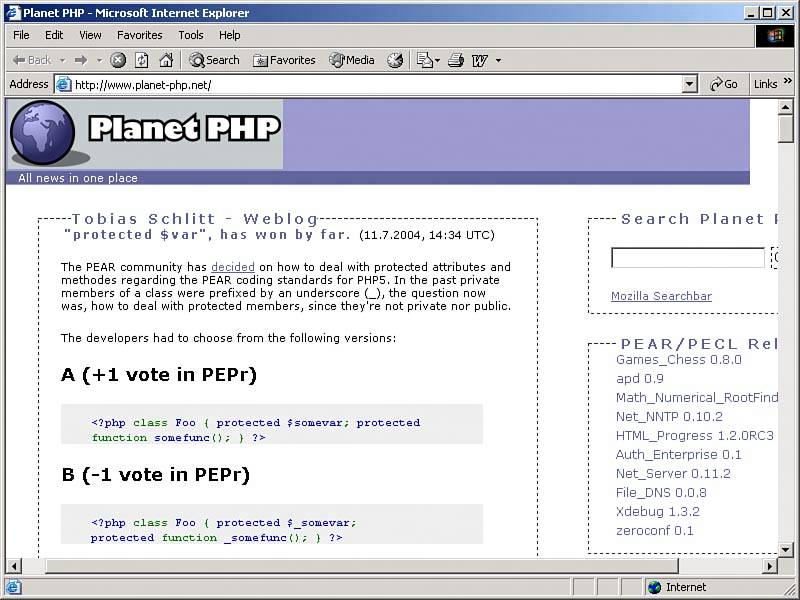Go to the Home page icon
Image resolution: width=800 pixels, height=600 pixels.
coord(165,60)
